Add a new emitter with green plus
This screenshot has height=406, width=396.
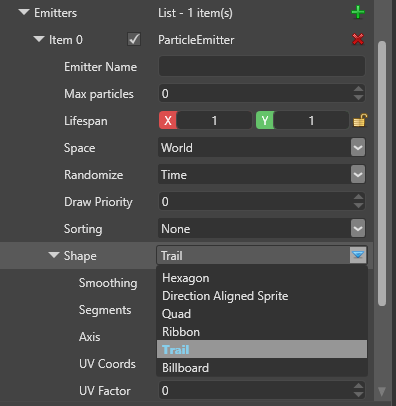tap(358, 13)
